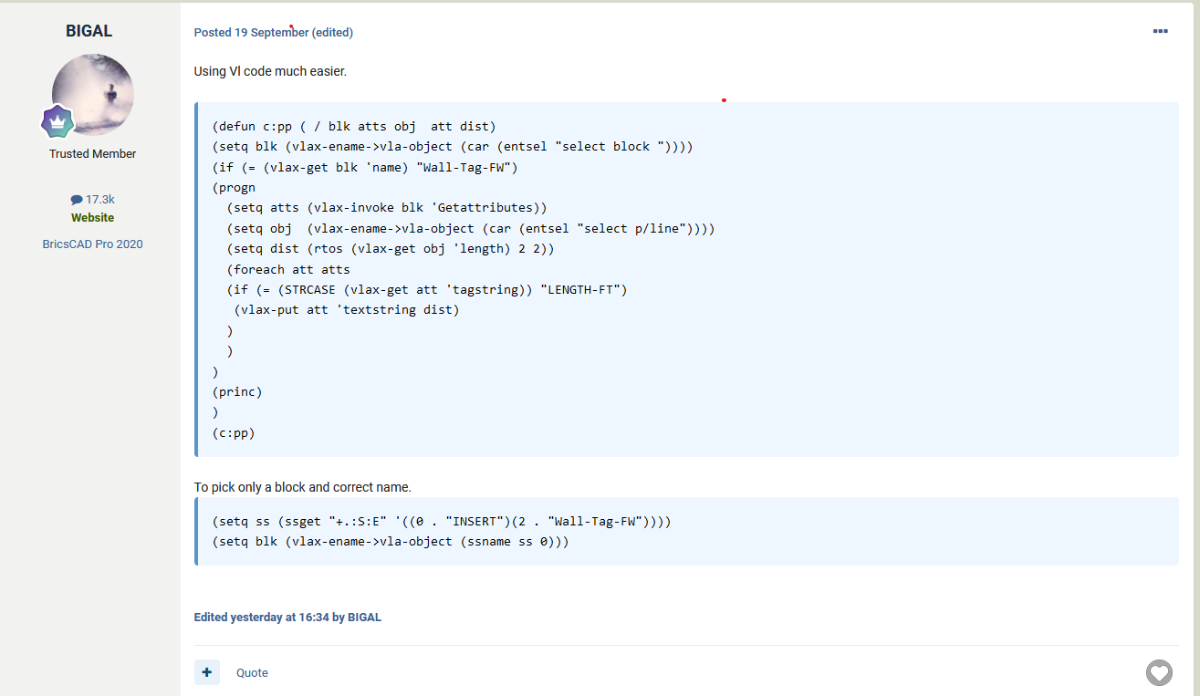
Task: Click 'To pick only a block' sentence
Action: coord(302,487)
